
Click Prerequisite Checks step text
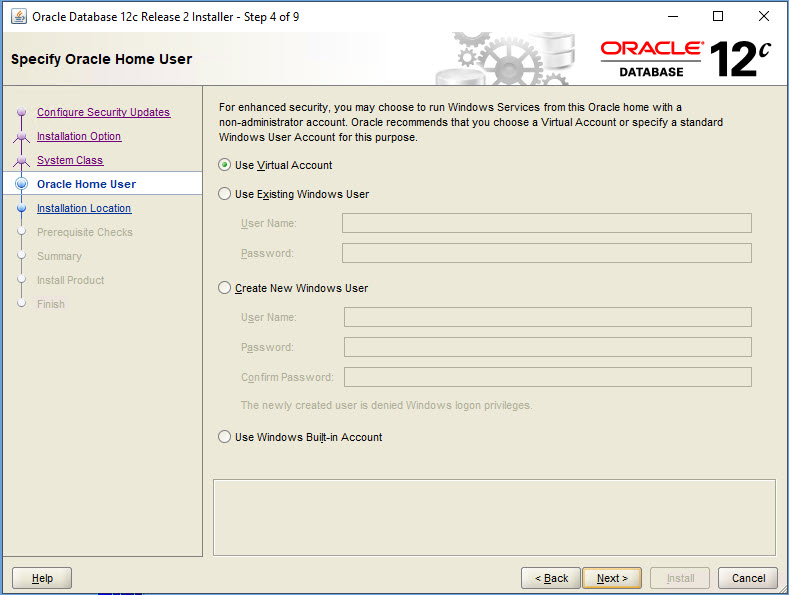(x=85, y=232)
